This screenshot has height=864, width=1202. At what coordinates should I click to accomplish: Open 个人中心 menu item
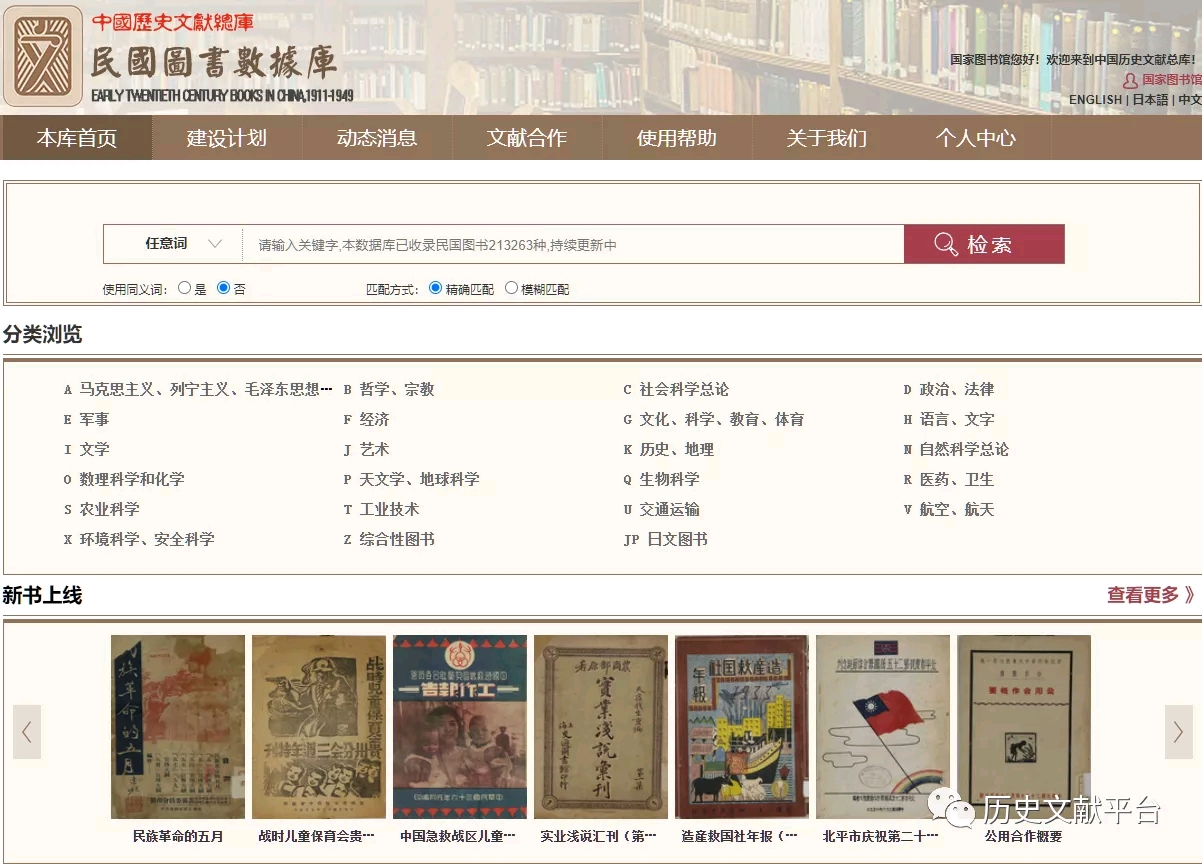976,138
